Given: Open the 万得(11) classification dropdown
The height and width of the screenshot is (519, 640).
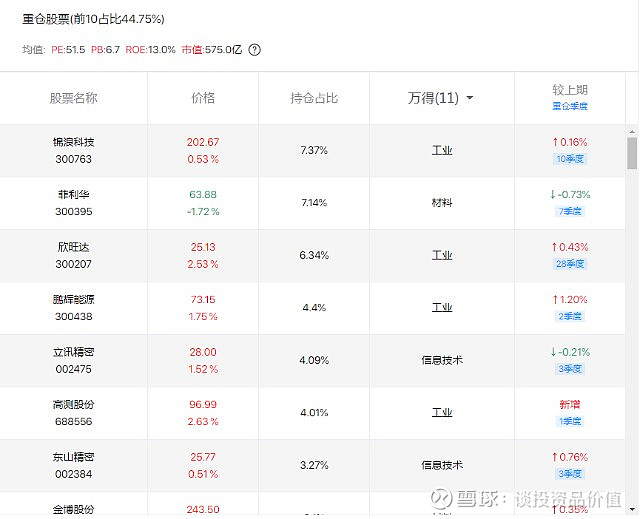Looking at the screenshot, I should [x=441, y=98].
